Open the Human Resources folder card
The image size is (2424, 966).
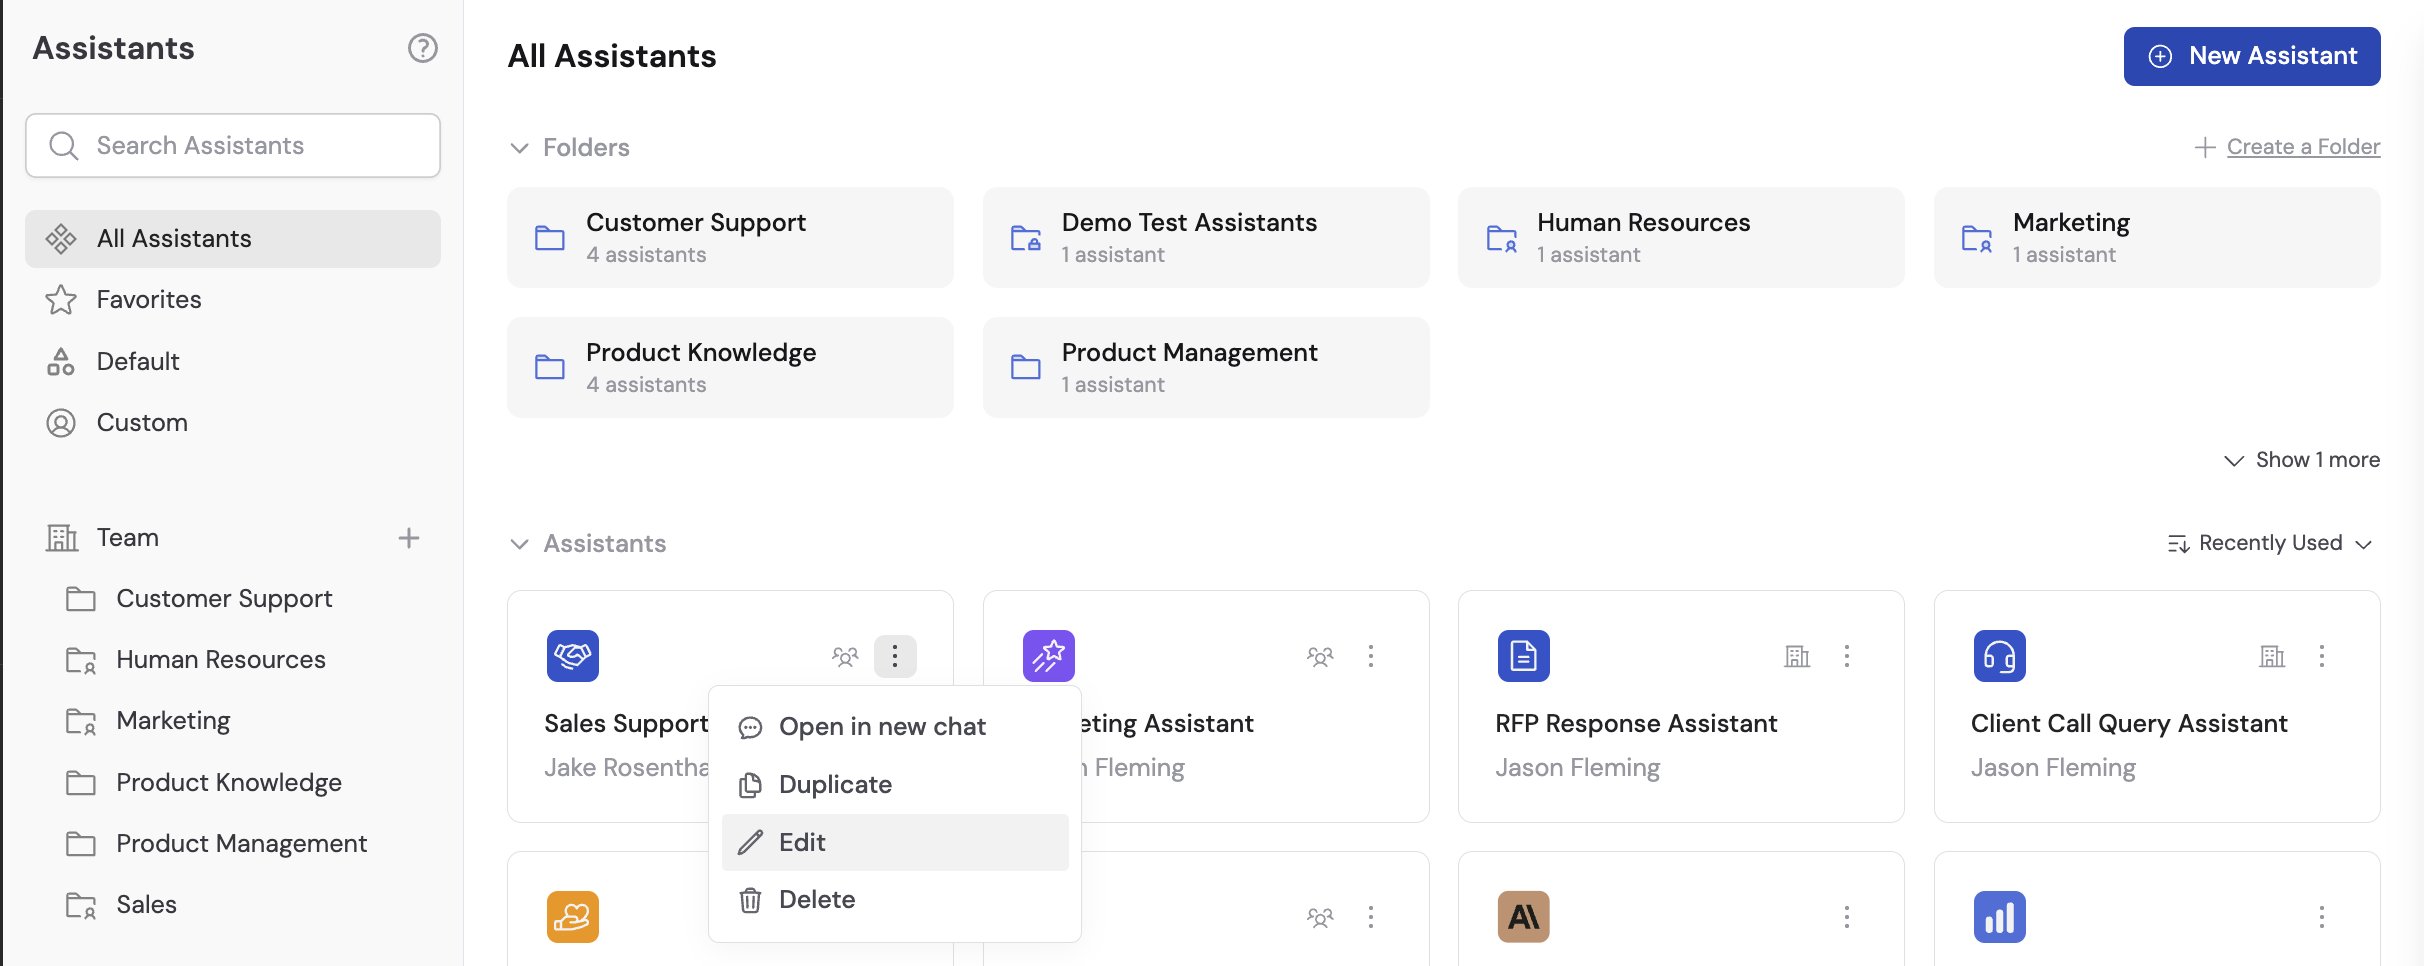(1681, 237)
